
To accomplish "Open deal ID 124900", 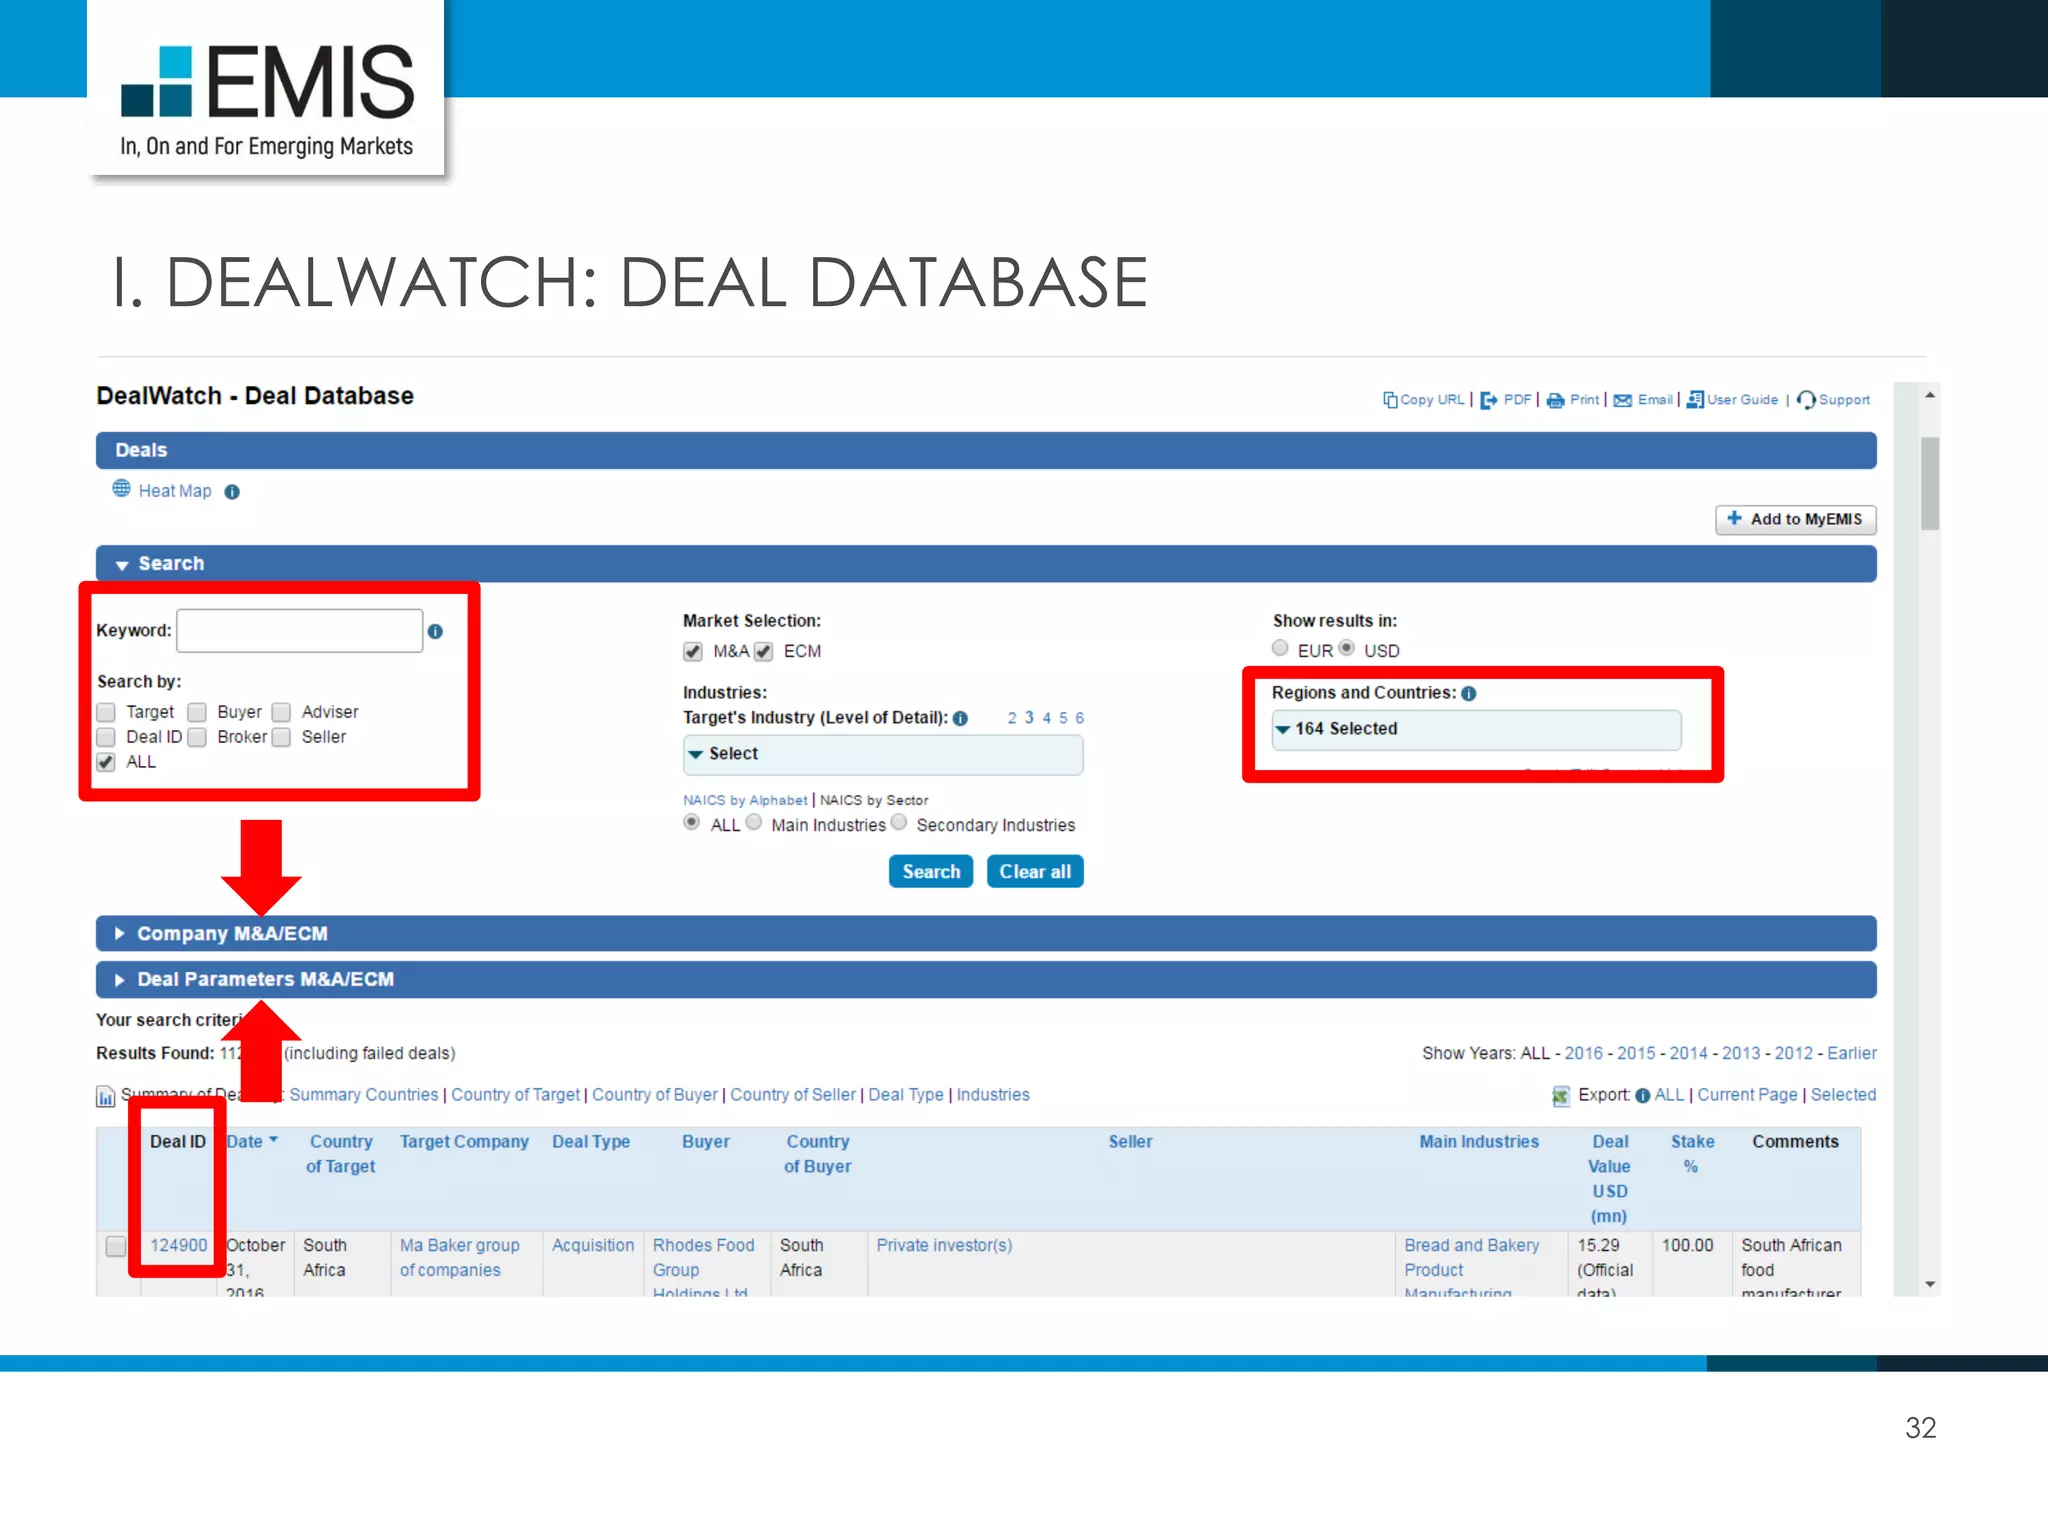I will coord(179,1246).
